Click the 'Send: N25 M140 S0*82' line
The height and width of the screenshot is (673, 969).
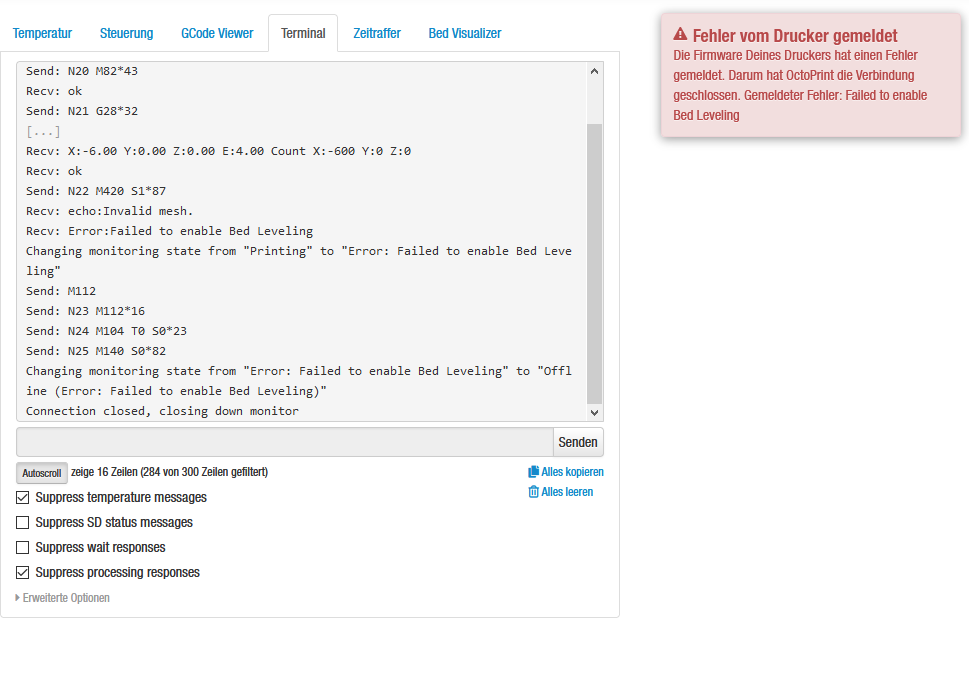[x=96, y=351]
